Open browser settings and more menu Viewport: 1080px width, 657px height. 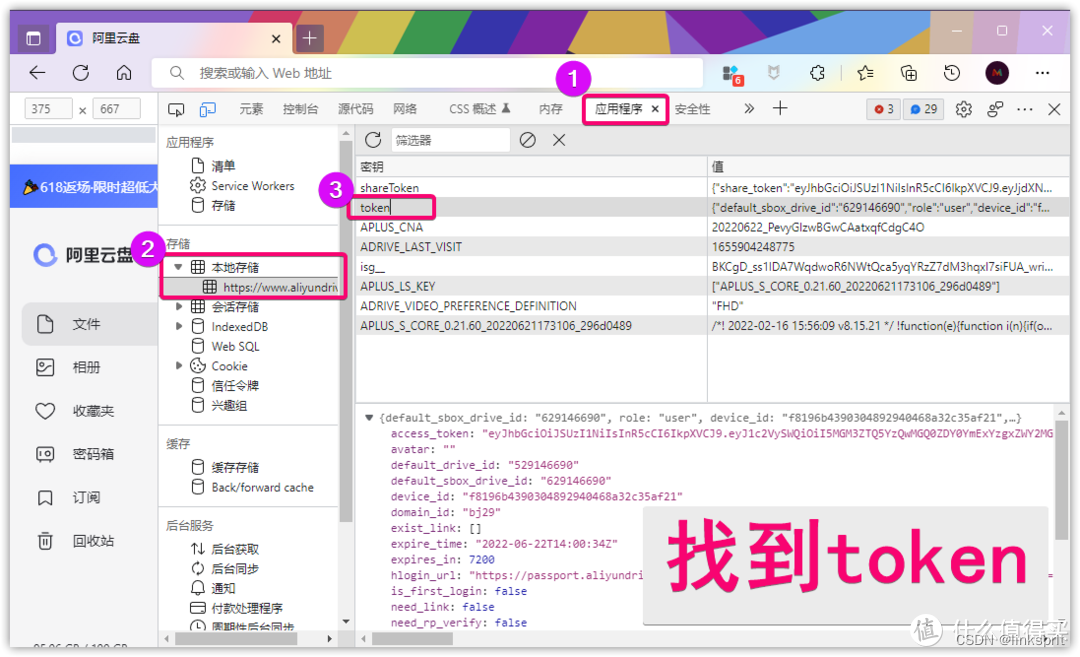click(1042, 73)
